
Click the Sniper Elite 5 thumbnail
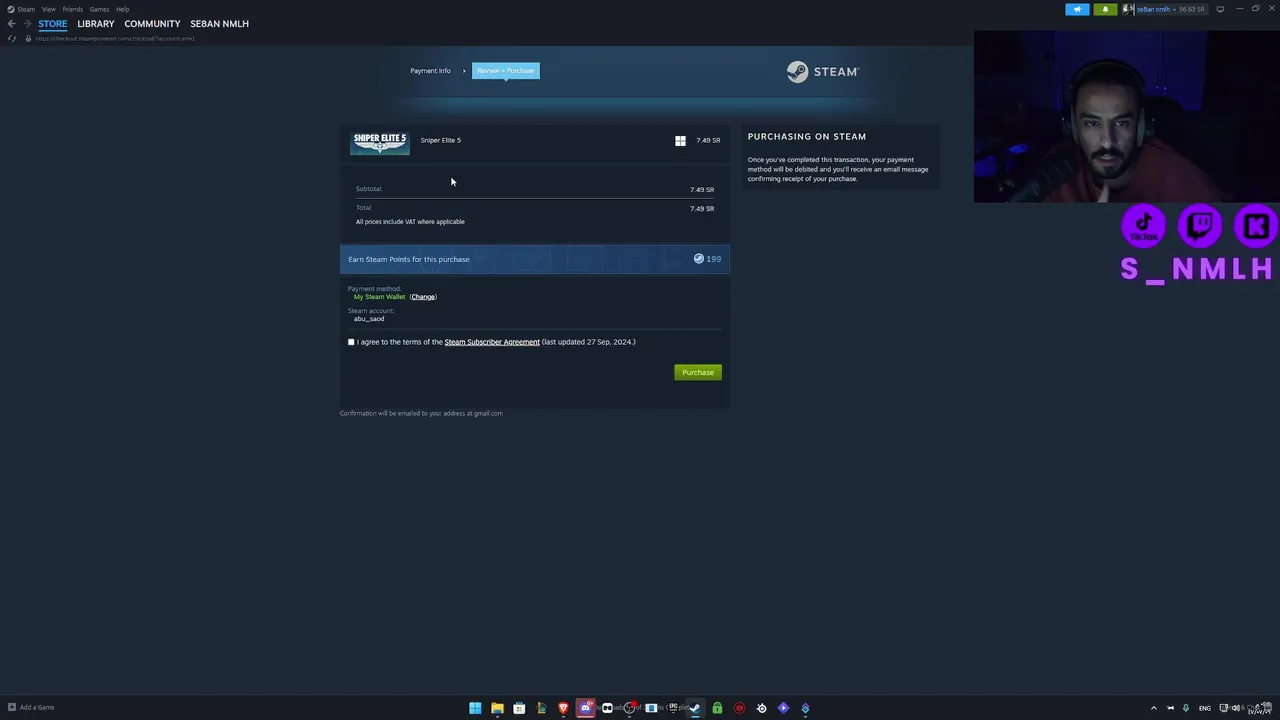380,143
